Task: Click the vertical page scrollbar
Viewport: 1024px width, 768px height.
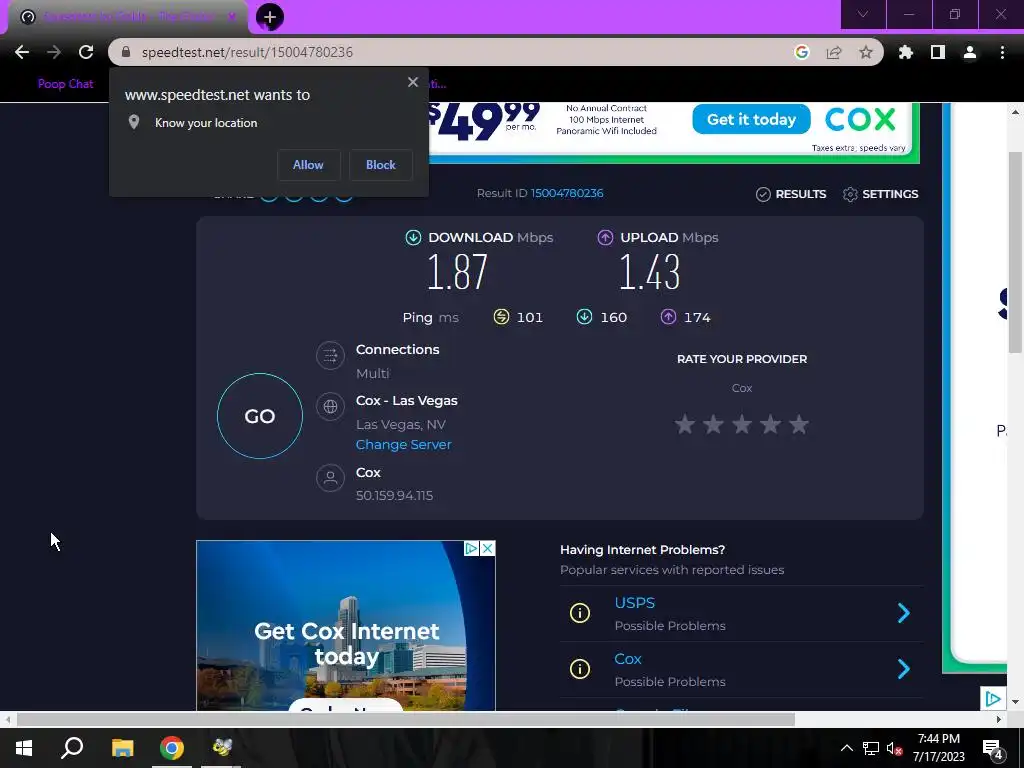Action: [1015, 252]
